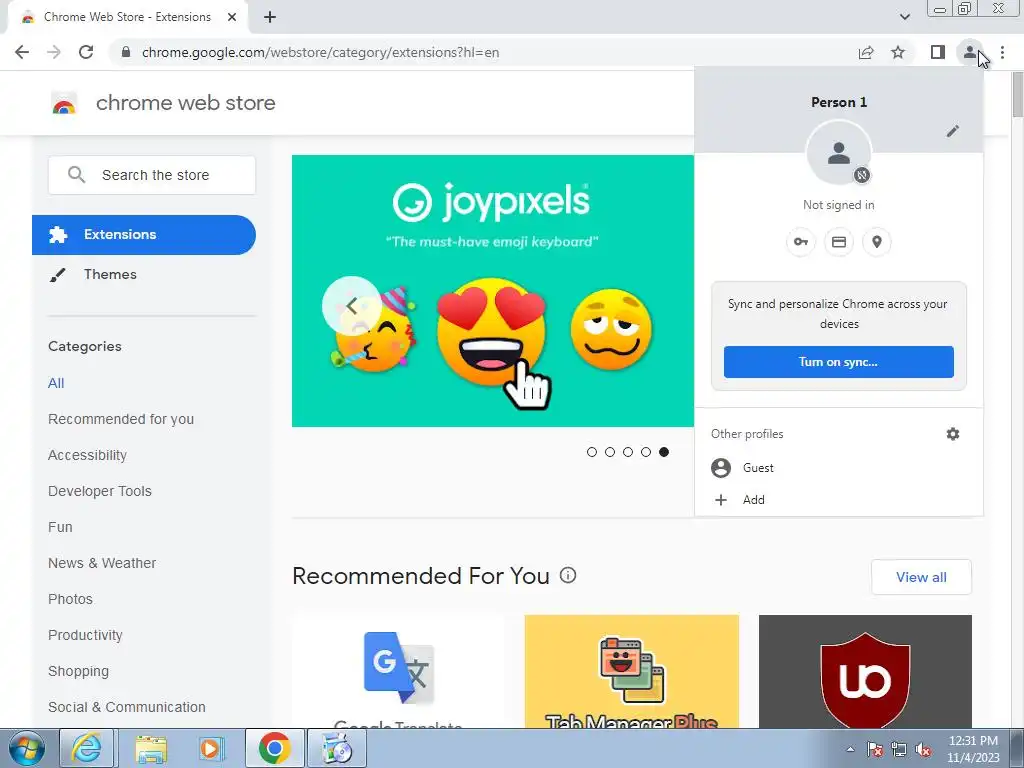Open addresses via the location pin icon

[x=877, y=242]
